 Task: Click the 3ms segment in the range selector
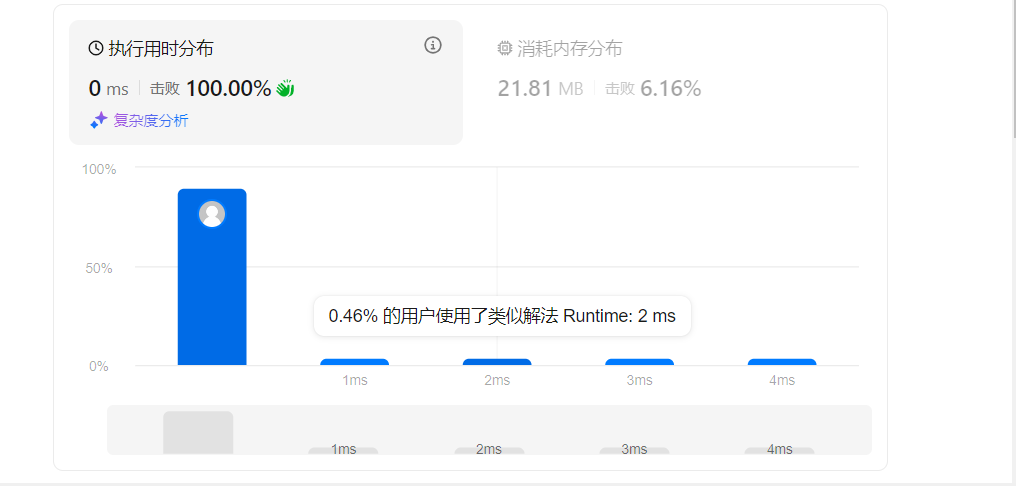click(x=634, y=450)
